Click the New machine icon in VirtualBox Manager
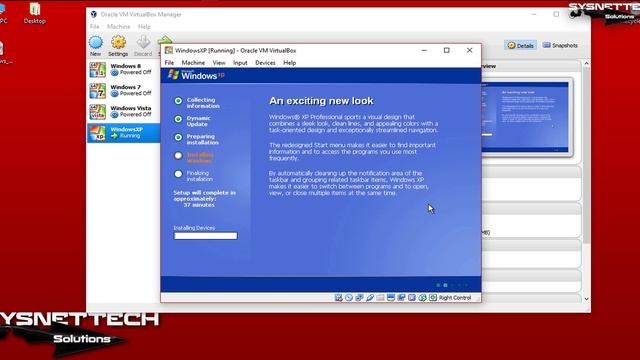Image resolution: width=640 pixels, height=360 pixels. (x=96, y=42)
